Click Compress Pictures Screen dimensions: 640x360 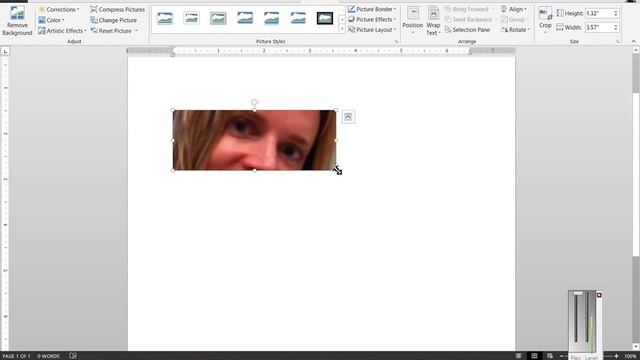point(118,9)
